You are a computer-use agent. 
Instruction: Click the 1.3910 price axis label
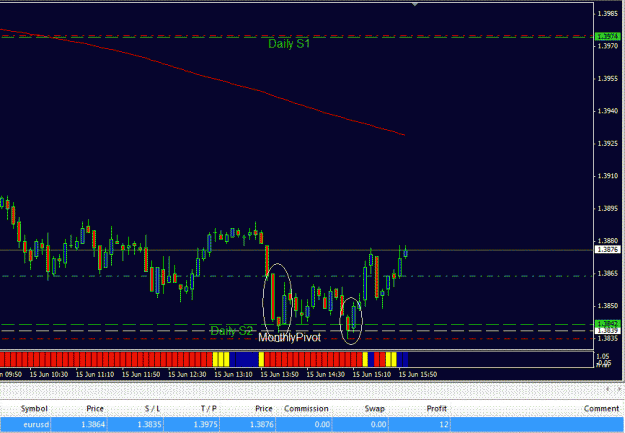(608, 176)
